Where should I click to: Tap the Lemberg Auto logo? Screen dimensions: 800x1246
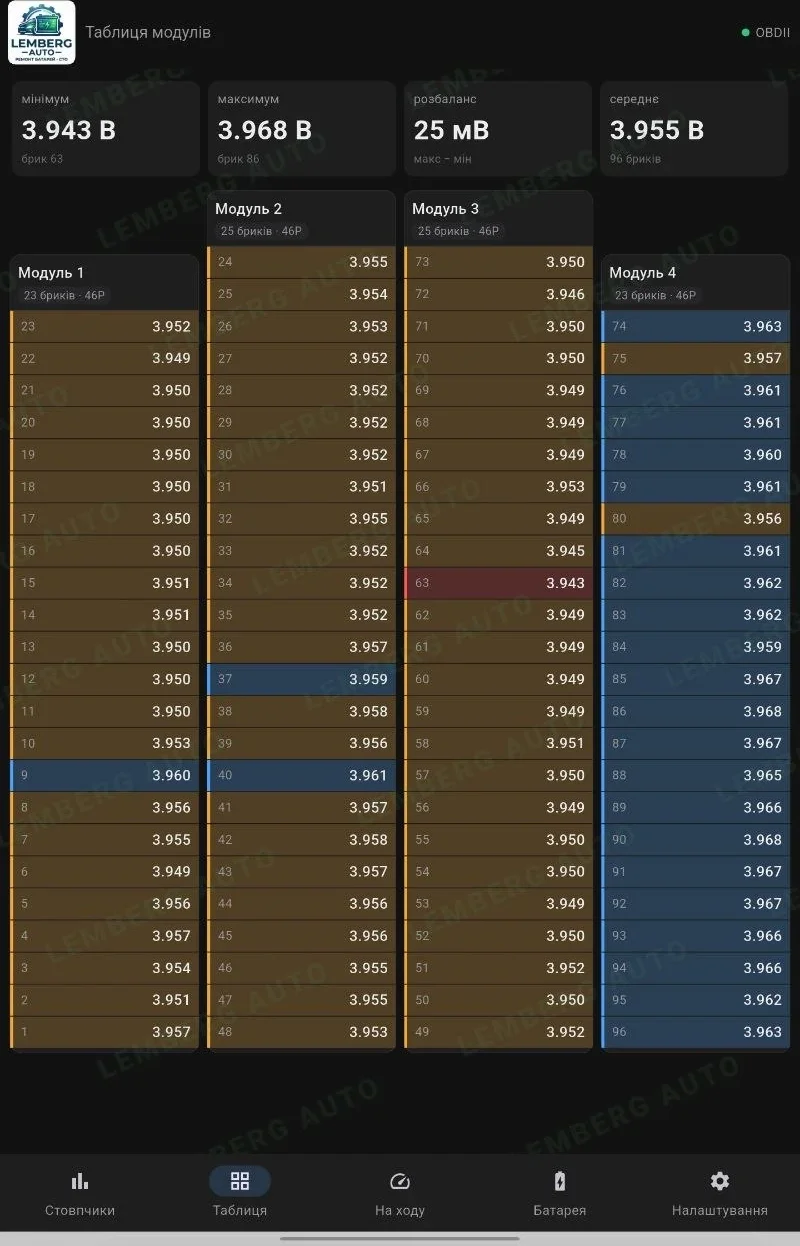[x=42, y=33]
